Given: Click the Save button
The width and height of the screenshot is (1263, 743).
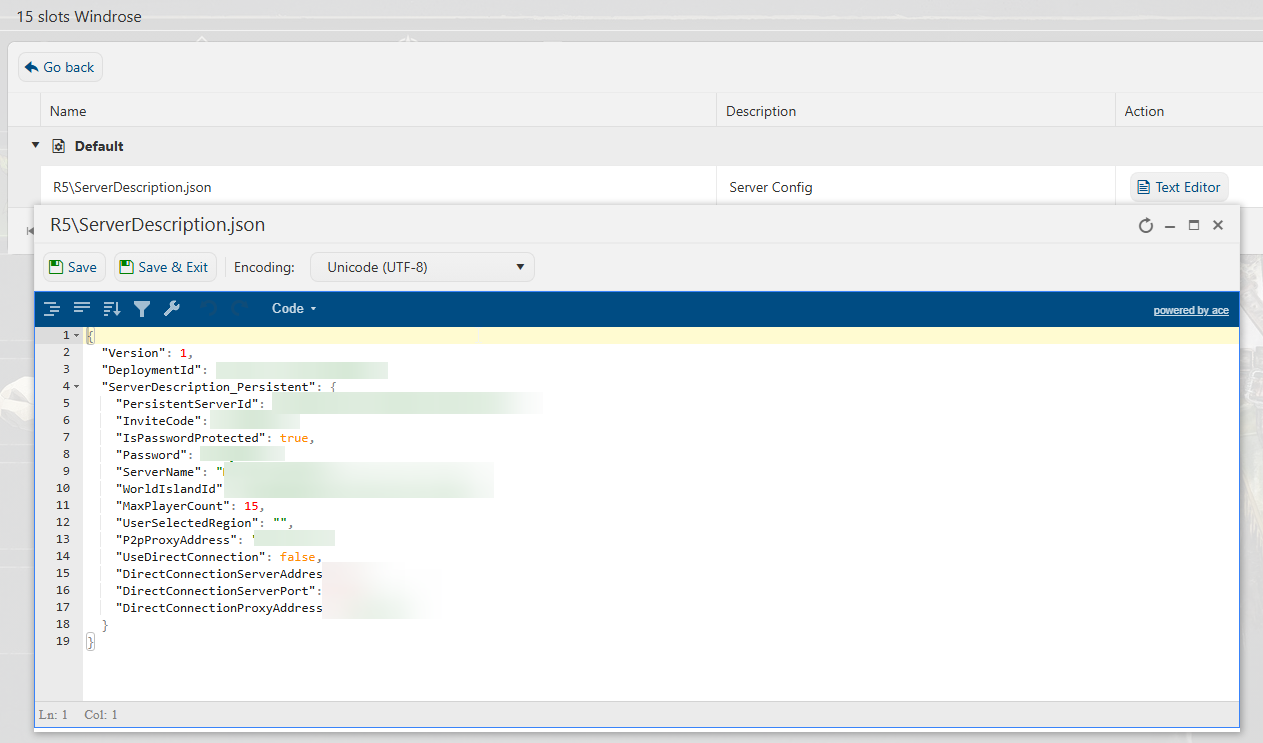Looking at the screenshot, I should pyautogui.click(x=74, y=267).
